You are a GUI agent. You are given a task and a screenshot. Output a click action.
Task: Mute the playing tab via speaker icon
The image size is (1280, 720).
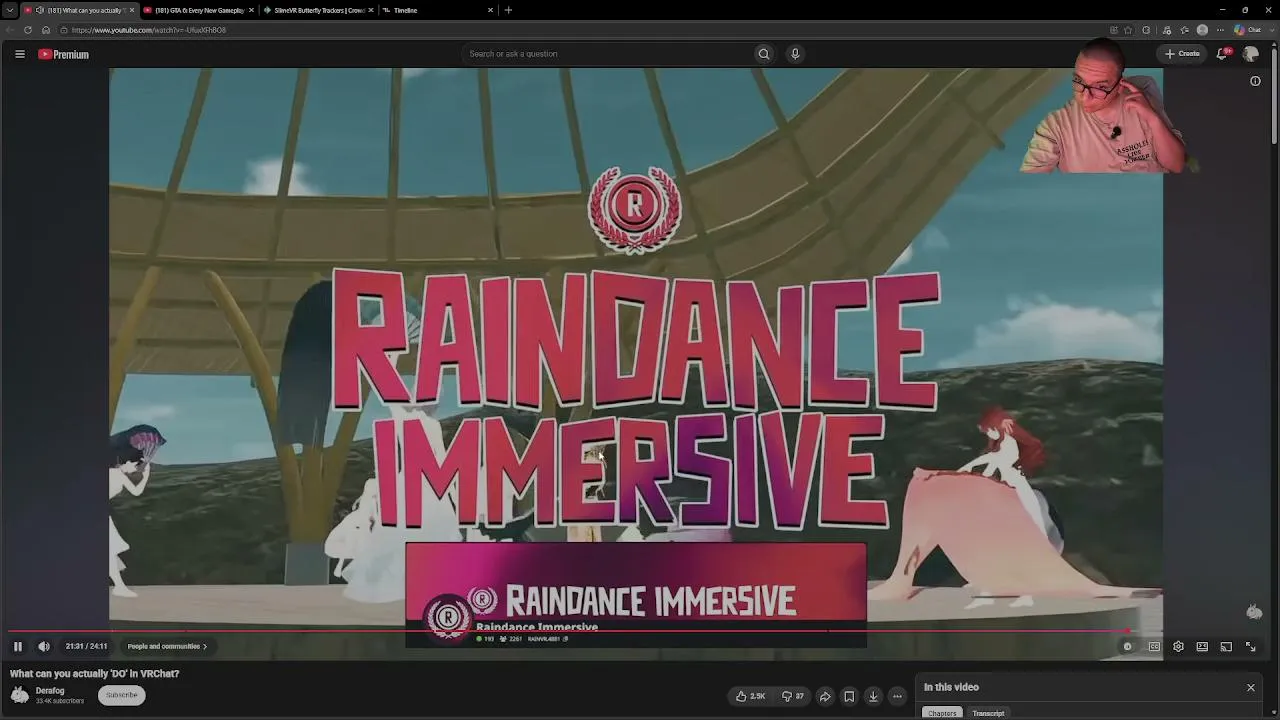(40, 10)
